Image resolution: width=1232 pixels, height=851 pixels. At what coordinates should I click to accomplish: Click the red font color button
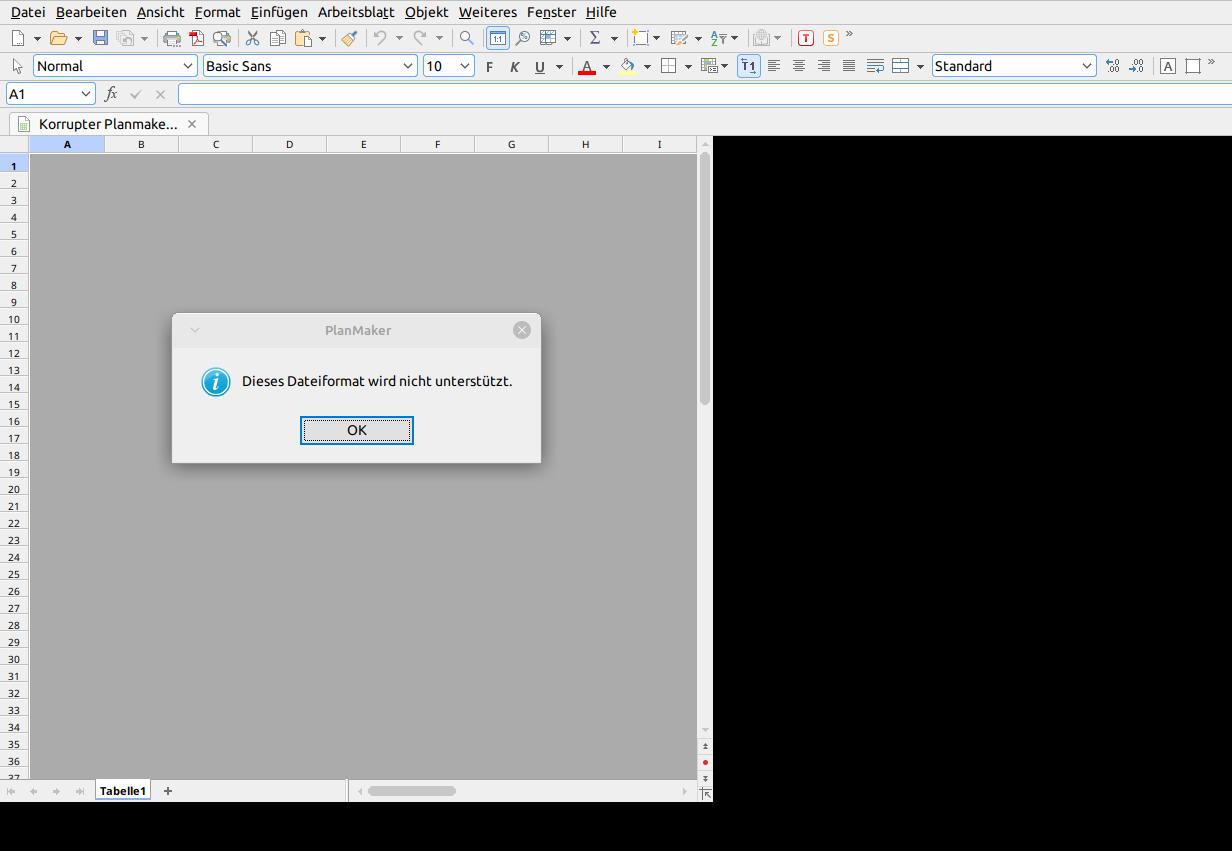click(587, 67)
